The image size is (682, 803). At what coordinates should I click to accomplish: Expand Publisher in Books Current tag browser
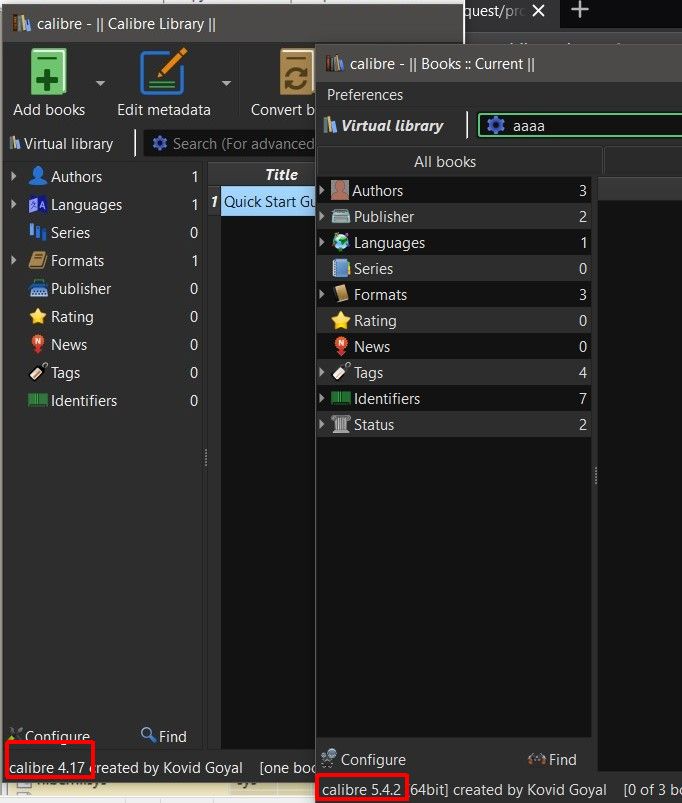coord(322,216)
